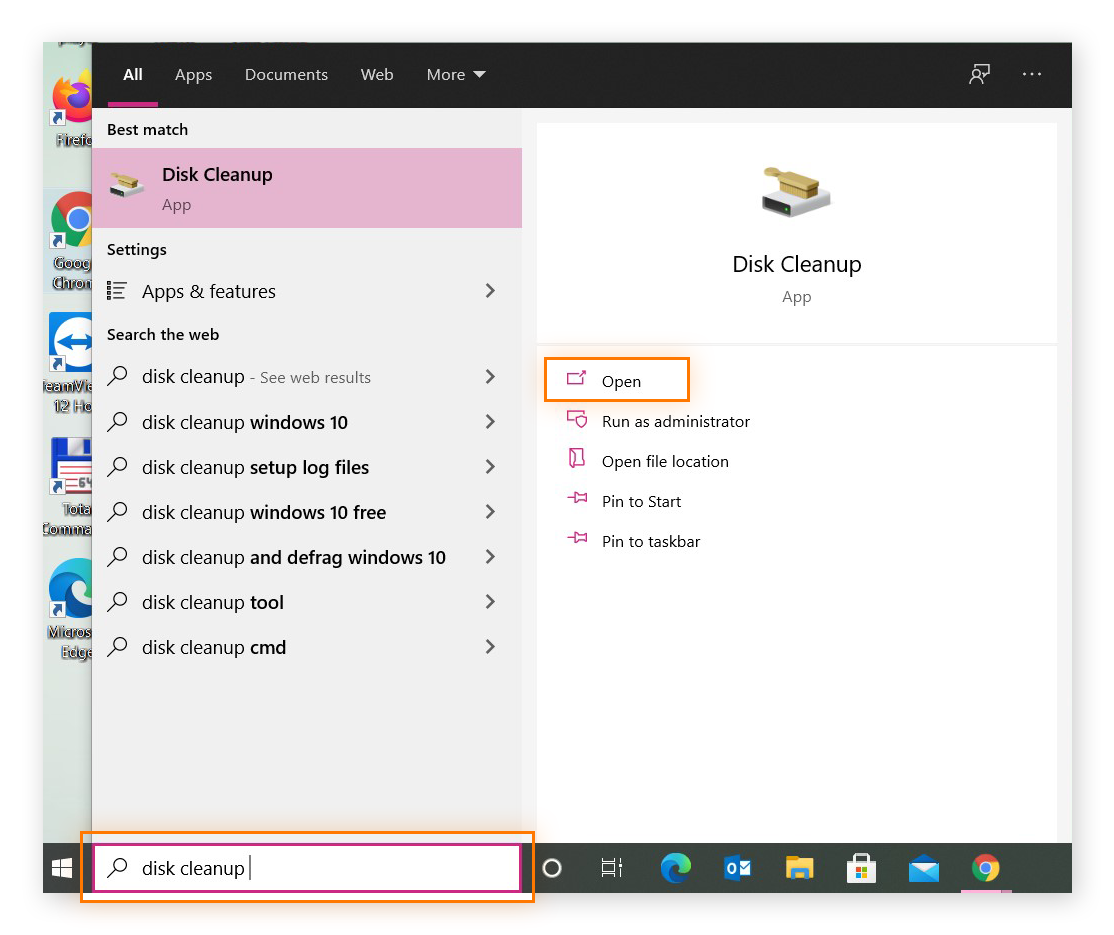Open the ellipsis options menu in search

pyautogui.click(x=1032, y=74)
